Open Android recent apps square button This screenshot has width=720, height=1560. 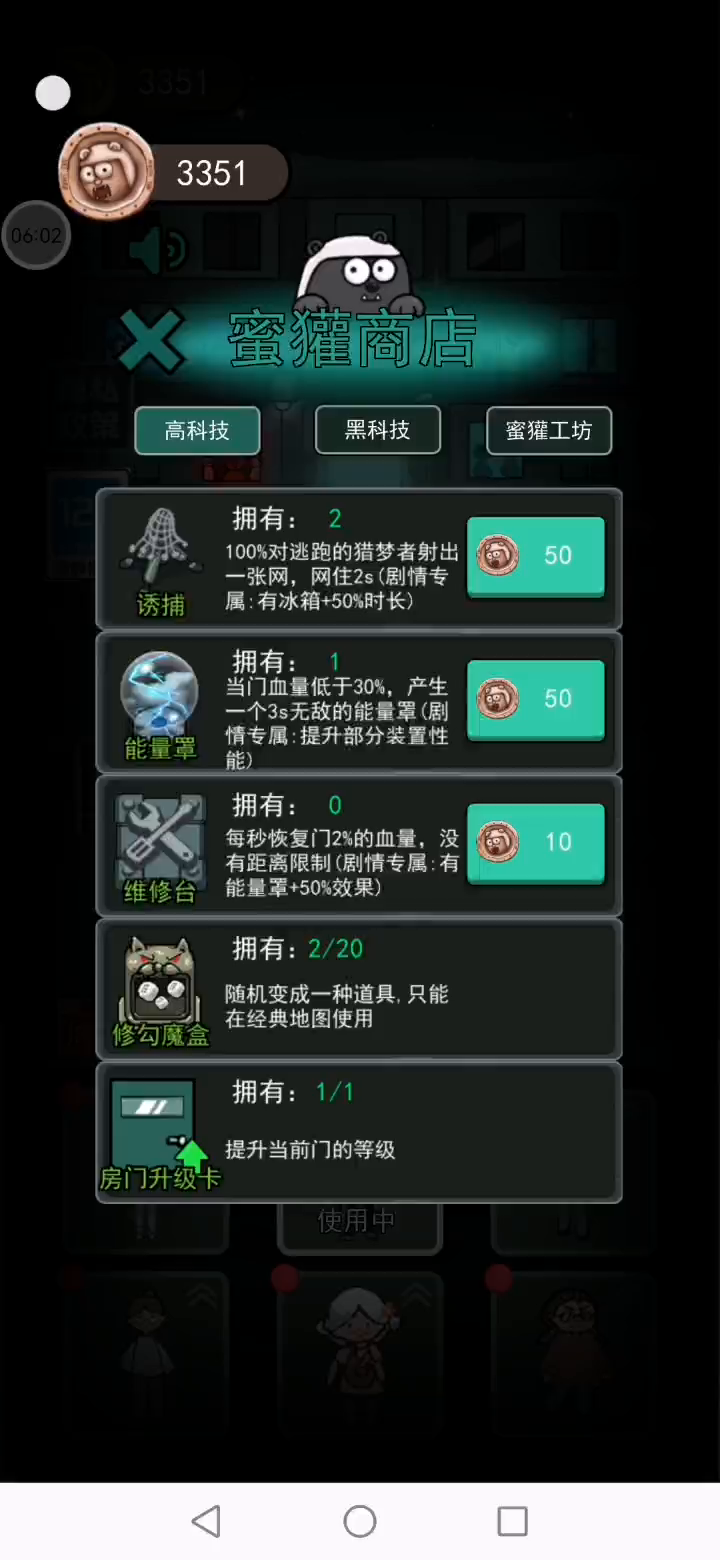coord(512,1521)
